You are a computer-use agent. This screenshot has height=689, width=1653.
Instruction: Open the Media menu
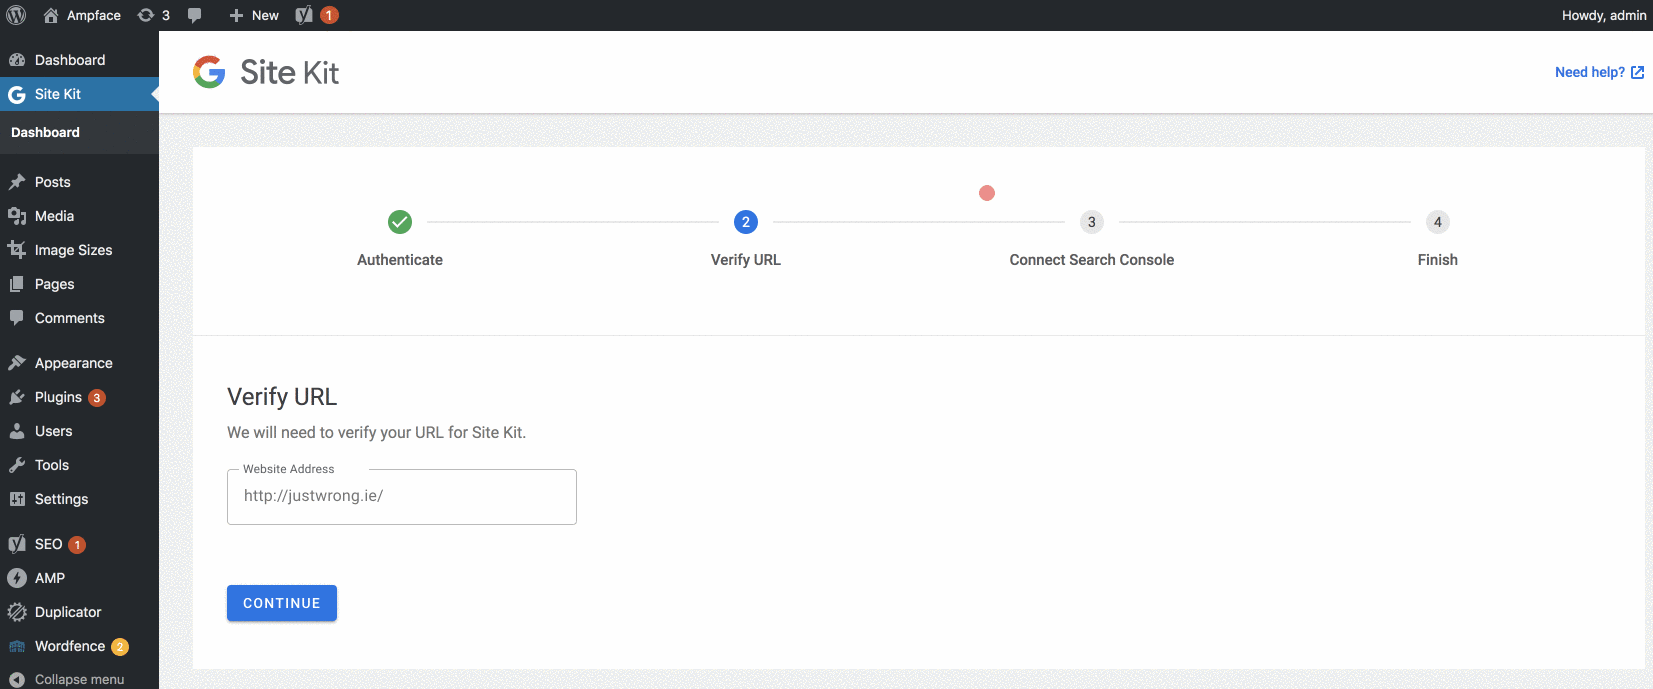click(x=79, y=216)
